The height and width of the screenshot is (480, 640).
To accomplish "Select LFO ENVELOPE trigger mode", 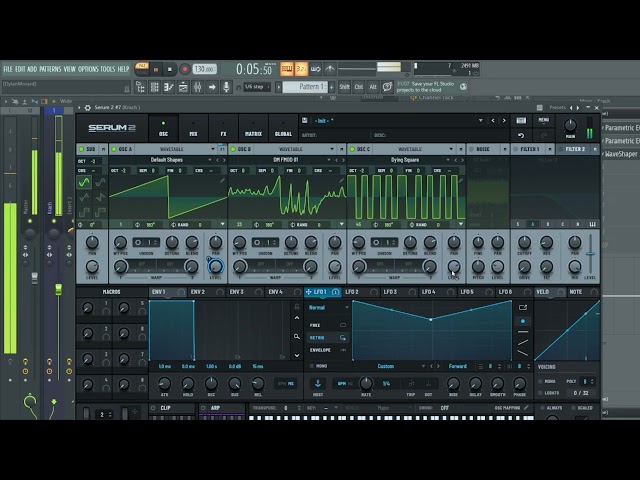I will [x=328, y=350].
